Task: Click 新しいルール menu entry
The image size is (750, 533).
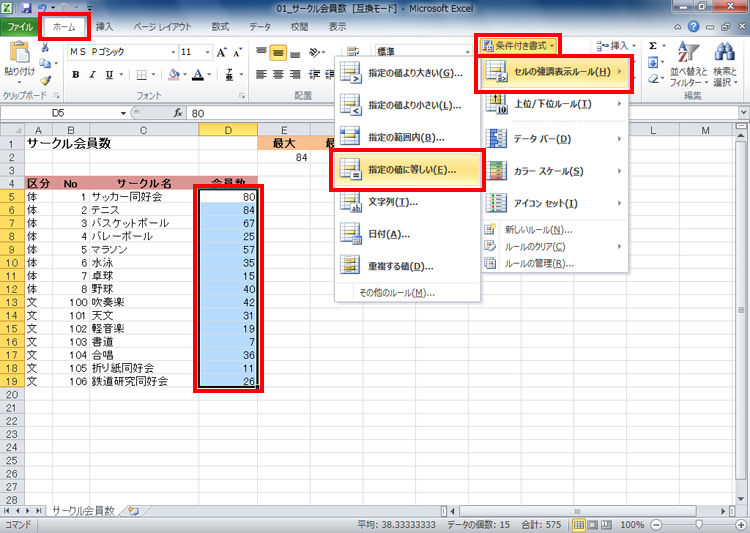Action: (554, 230)
